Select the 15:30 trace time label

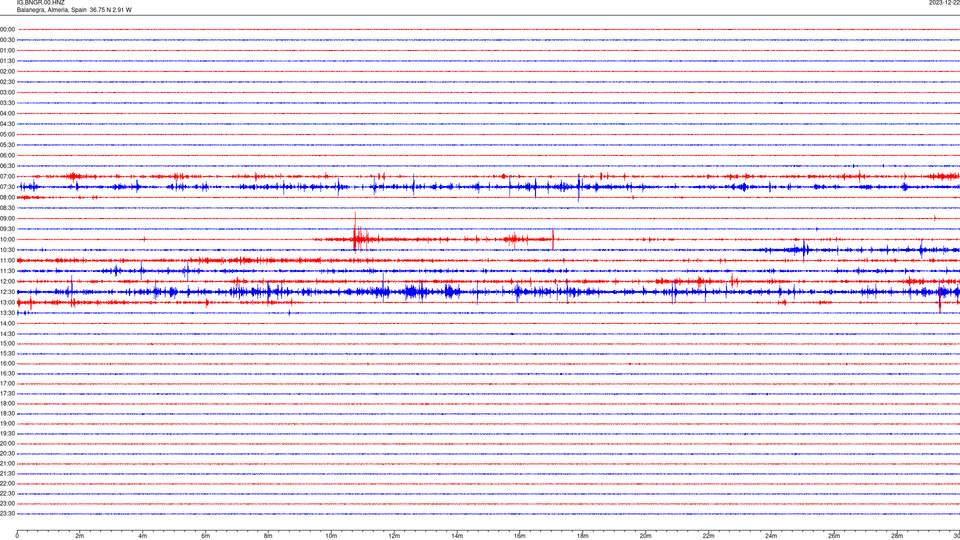(7, 353)
